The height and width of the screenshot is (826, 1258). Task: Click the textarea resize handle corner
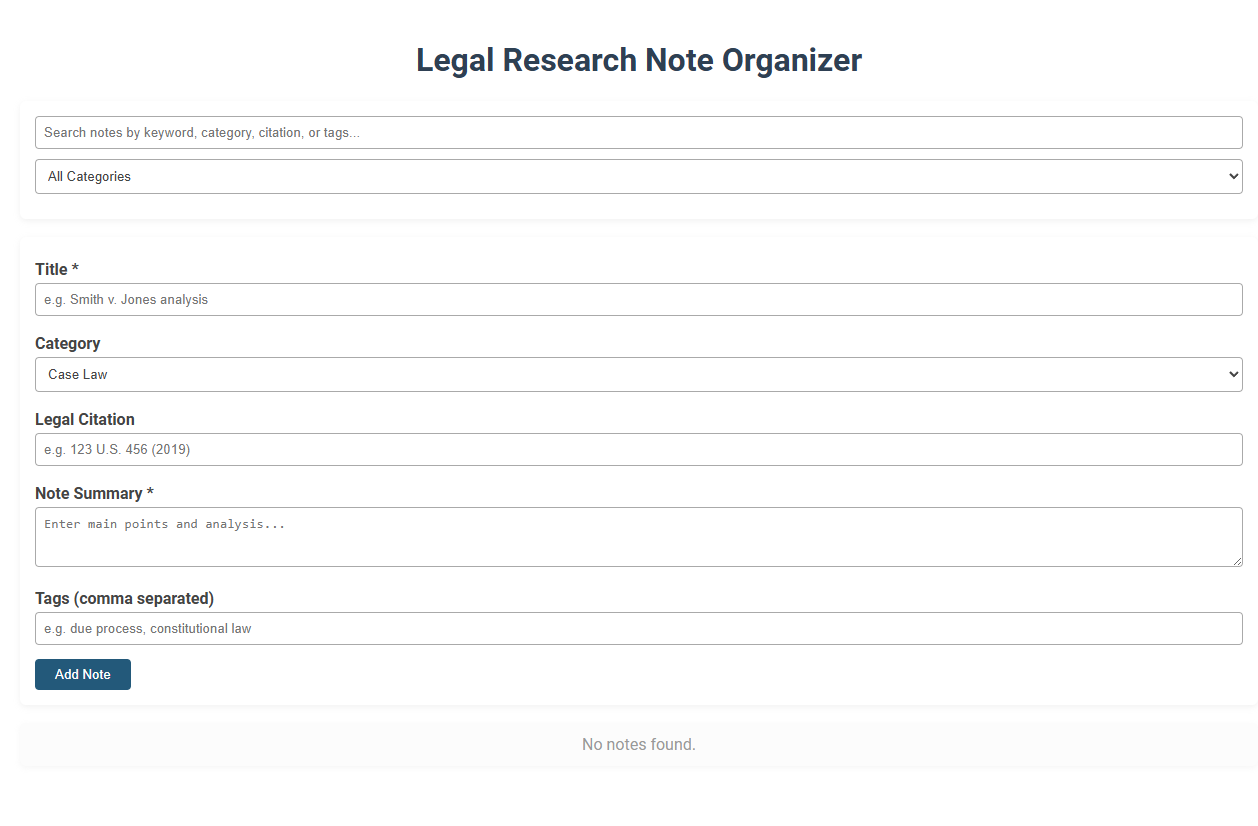click(x=1240, y=564)
